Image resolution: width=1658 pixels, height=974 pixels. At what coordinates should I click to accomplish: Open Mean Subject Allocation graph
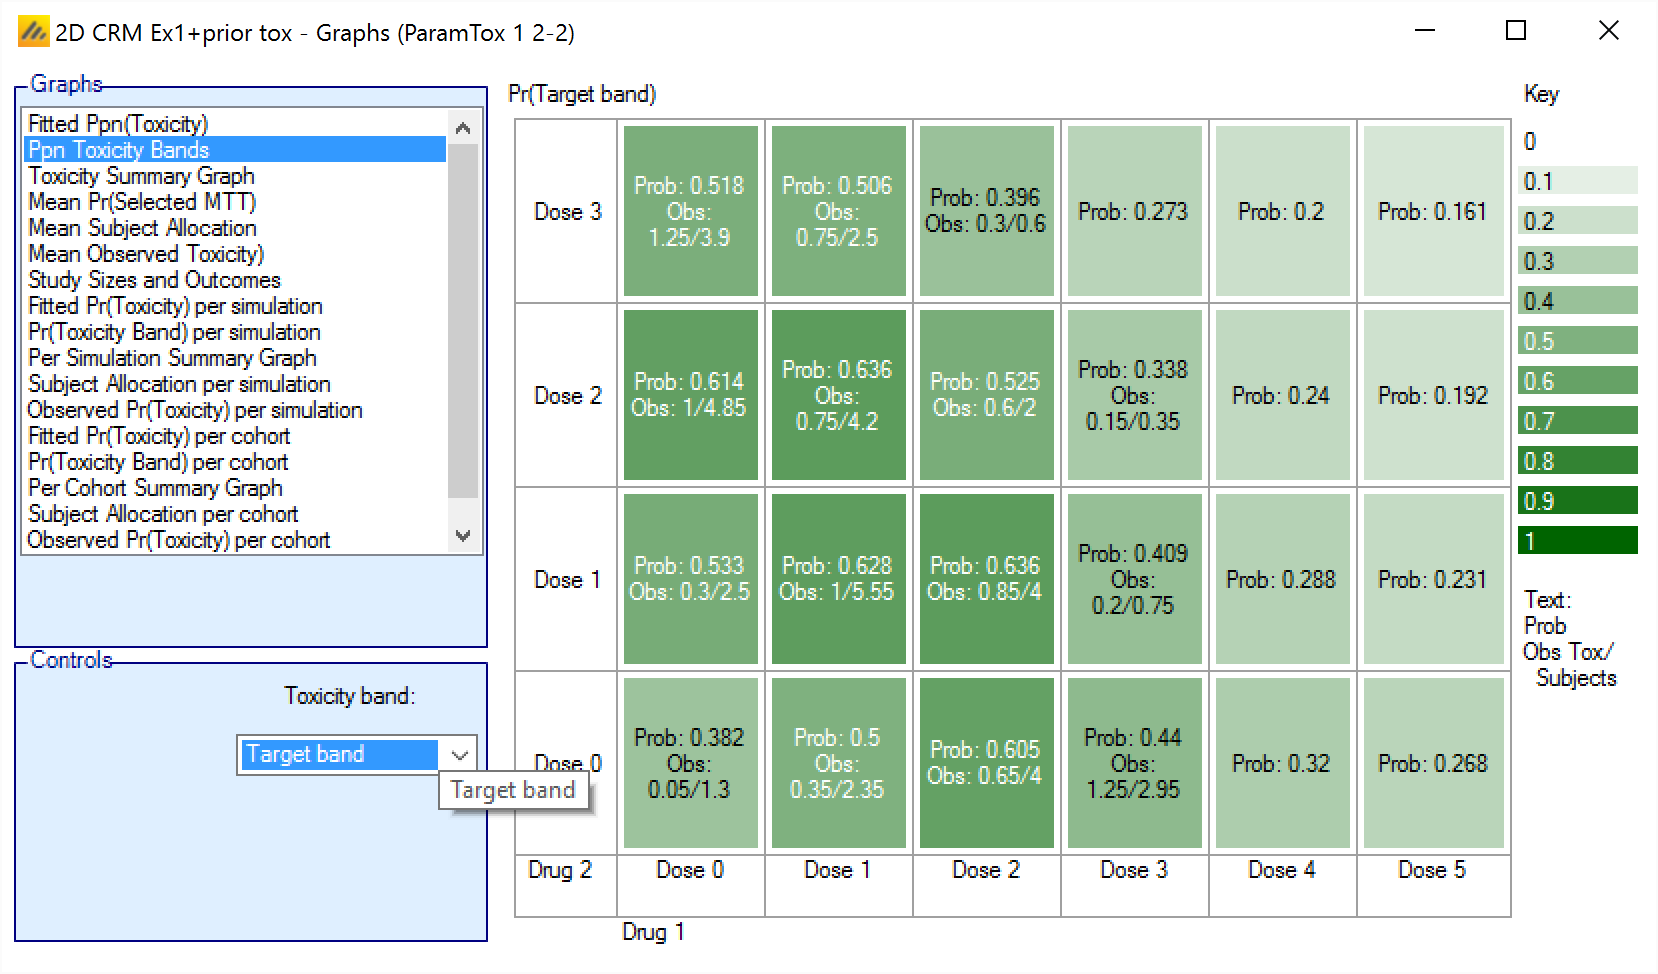point(142,228)
